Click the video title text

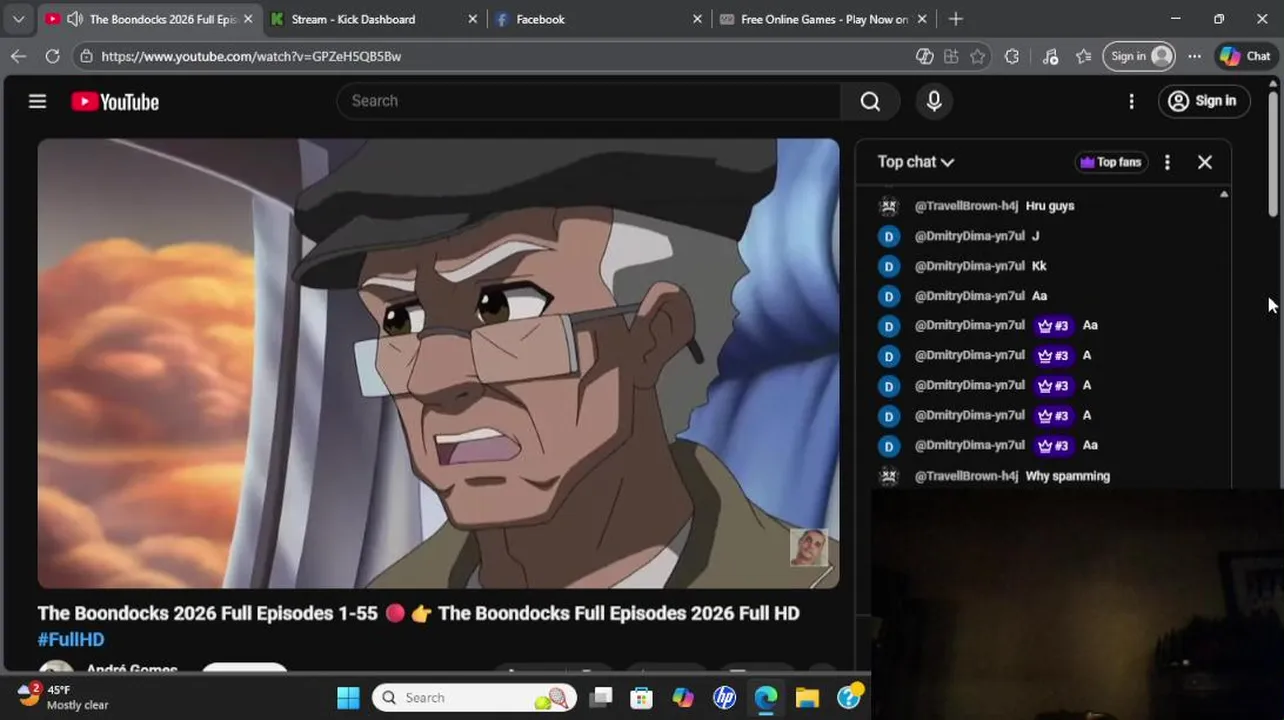[x=419, y=613]
